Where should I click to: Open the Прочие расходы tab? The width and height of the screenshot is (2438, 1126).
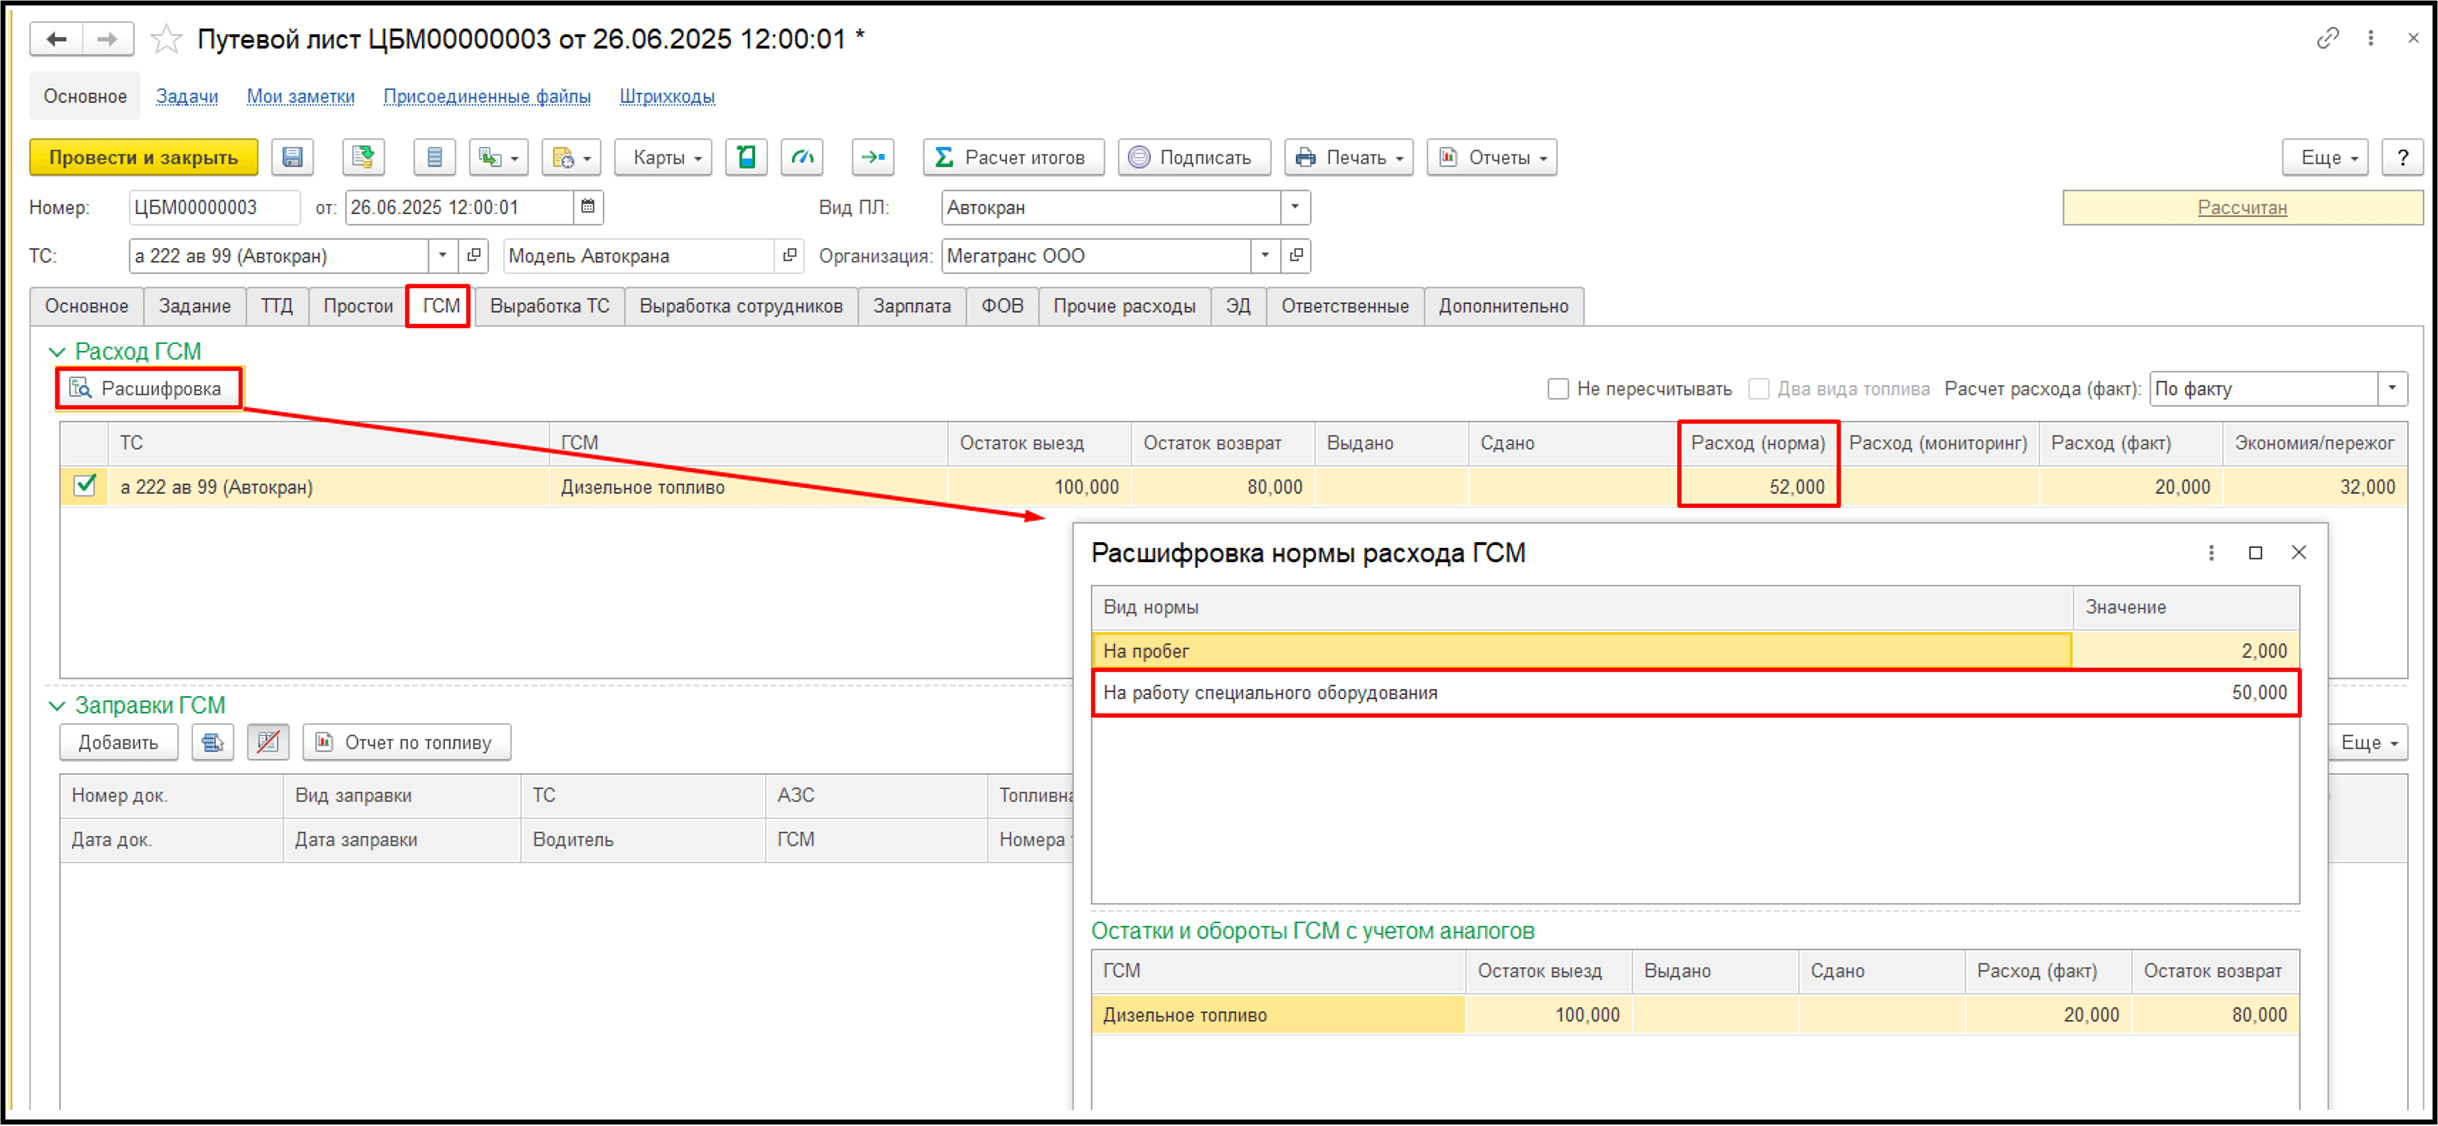coord(1123,306)
